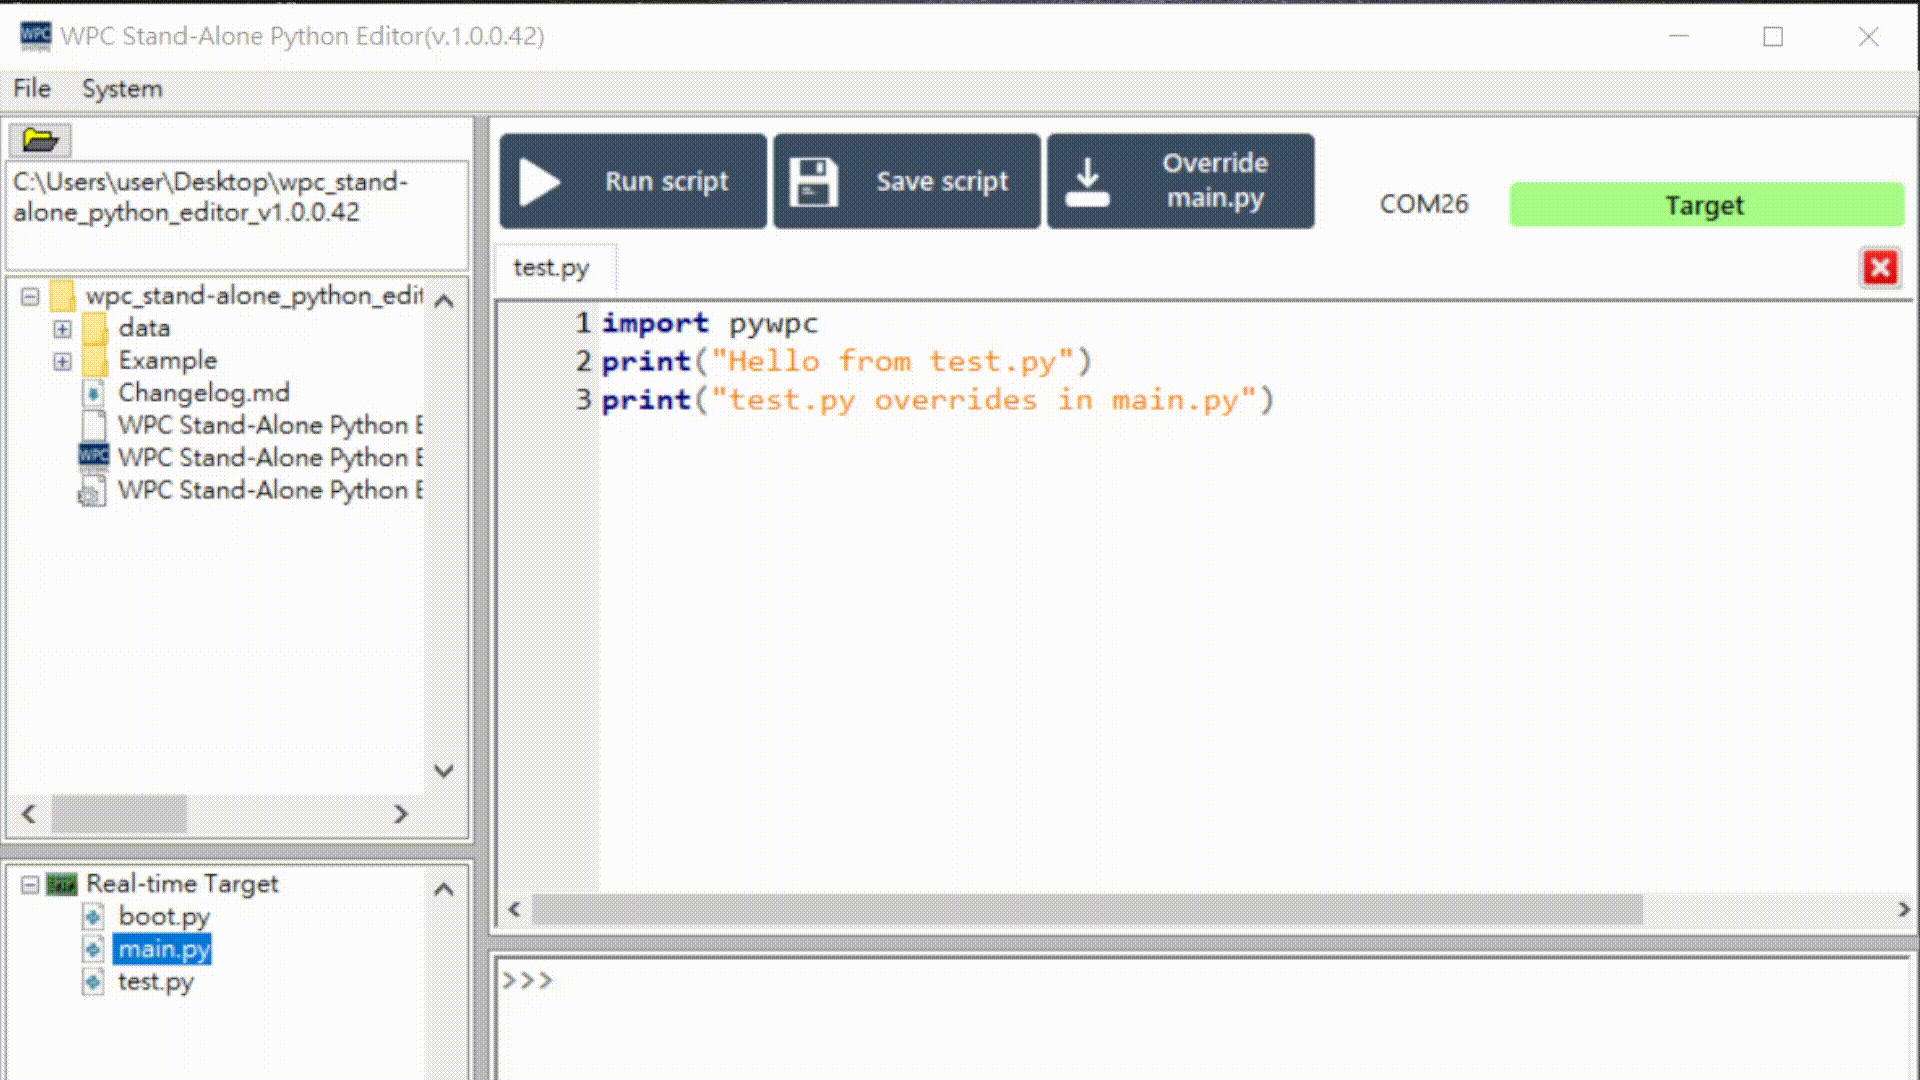Open the File menu
Viewport: 1920px width, 1080px height.
tap(32, 89)
